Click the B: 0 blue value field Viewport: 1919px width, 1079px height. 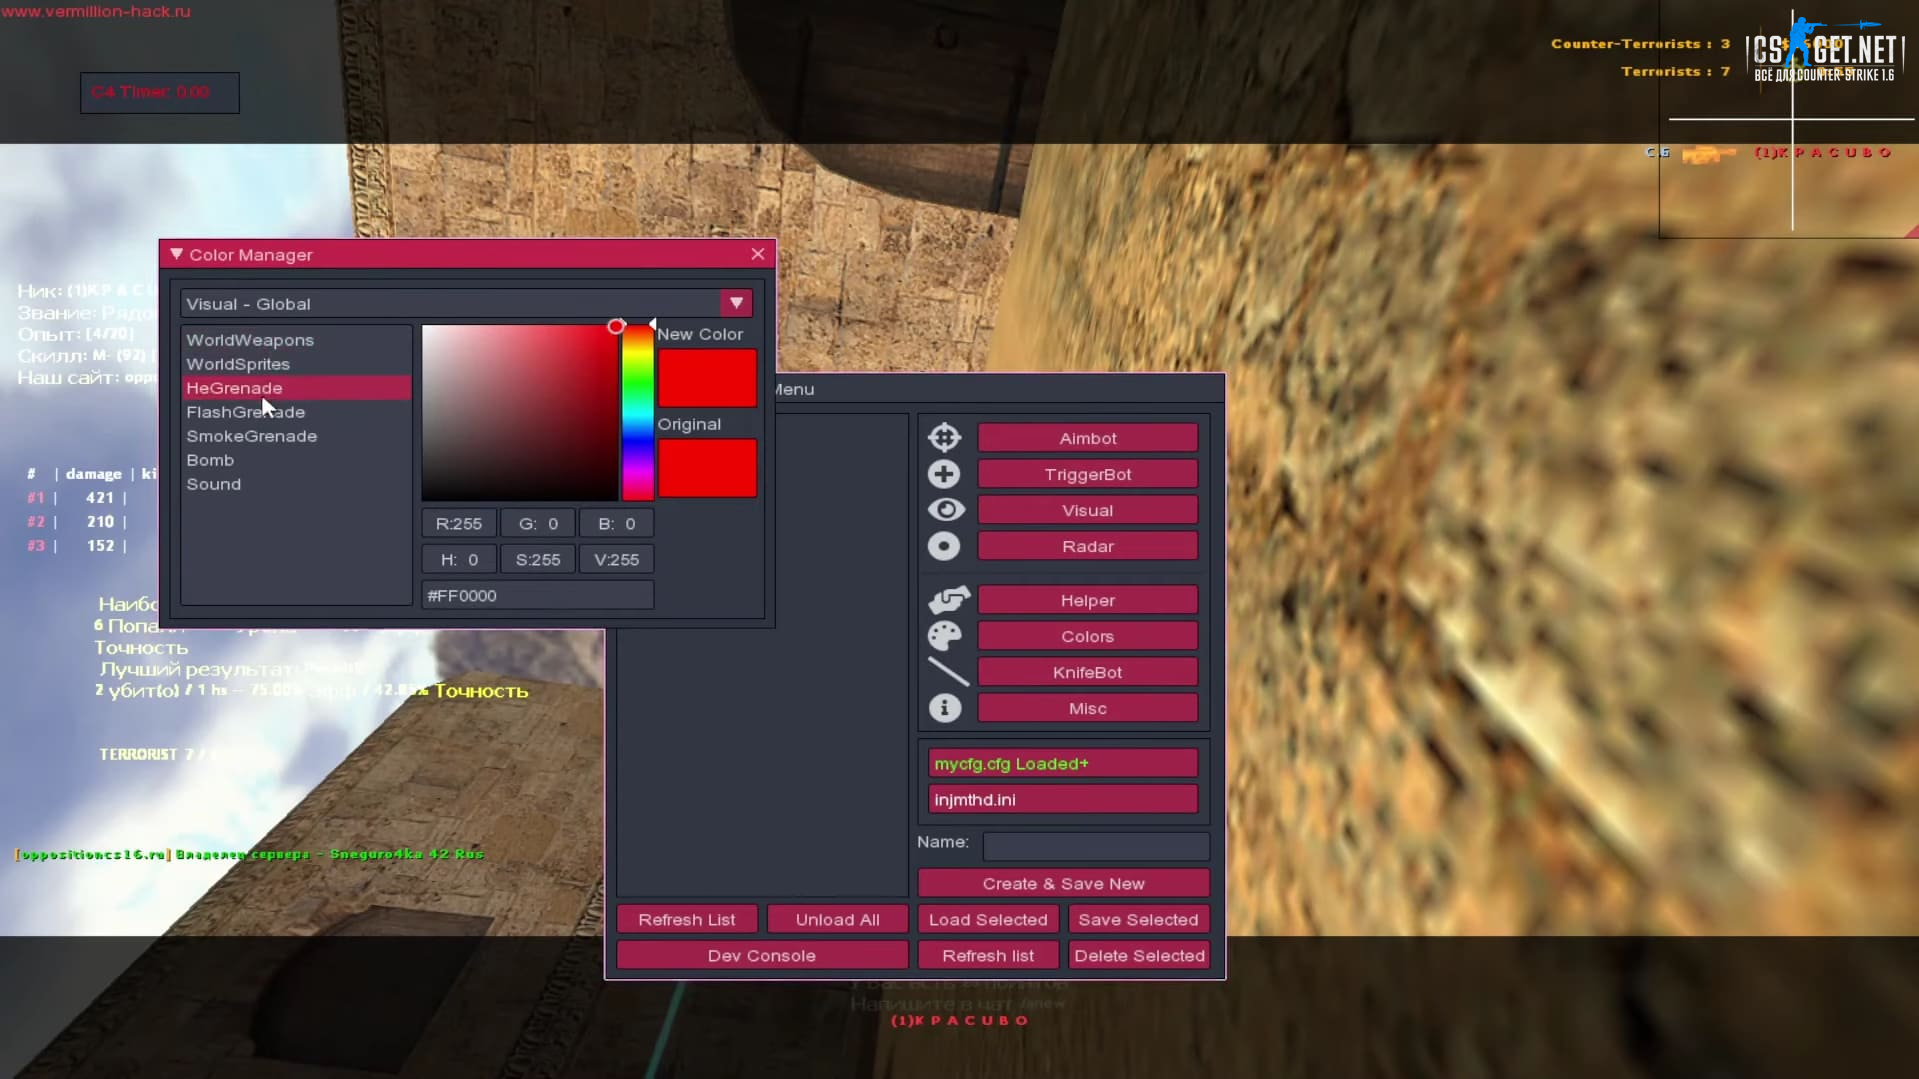(x=617, y=523)
